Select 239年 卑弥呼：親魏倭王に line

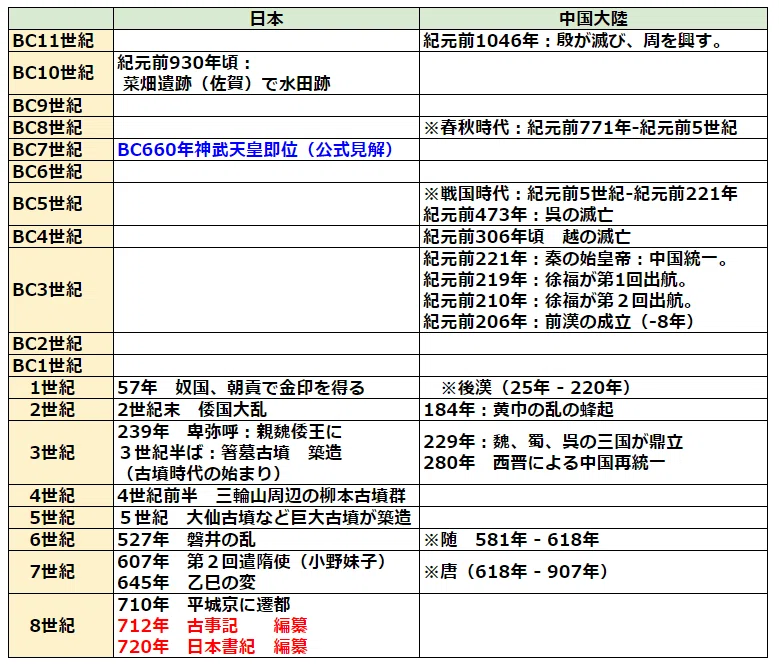coord(230,432)
